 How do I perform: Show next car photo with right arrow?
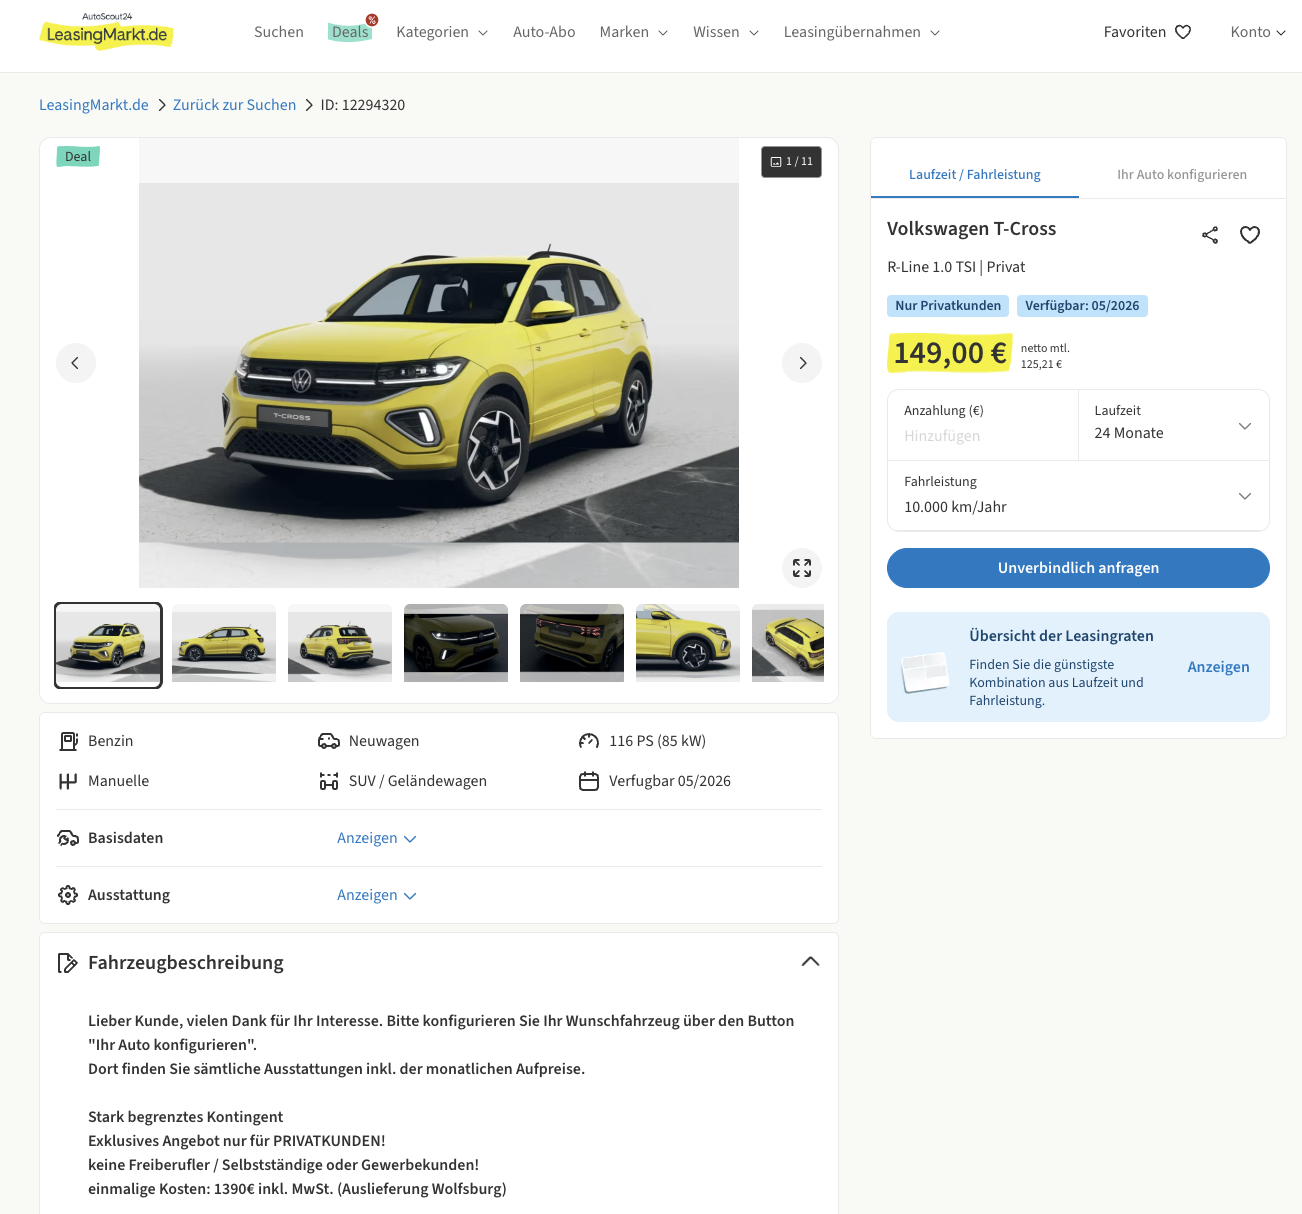802,363
